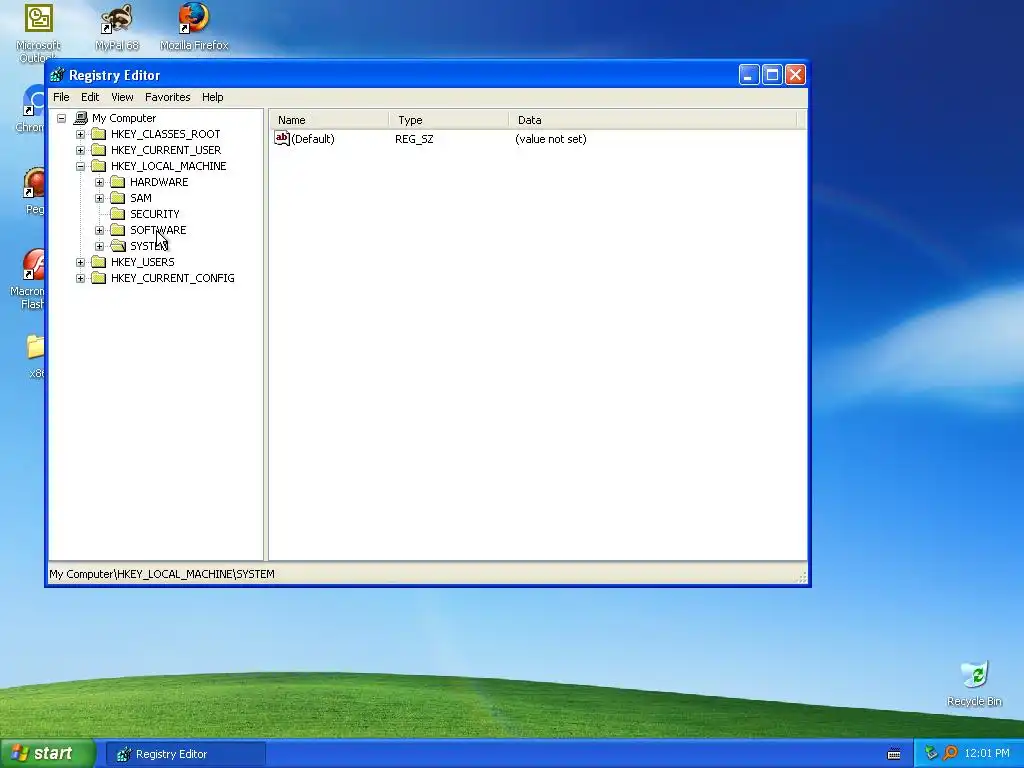1024x768 pixels.
Task: Select the HKEY_CURRENT_USER label
Action: pyautogui.click(x=166, y=150)
